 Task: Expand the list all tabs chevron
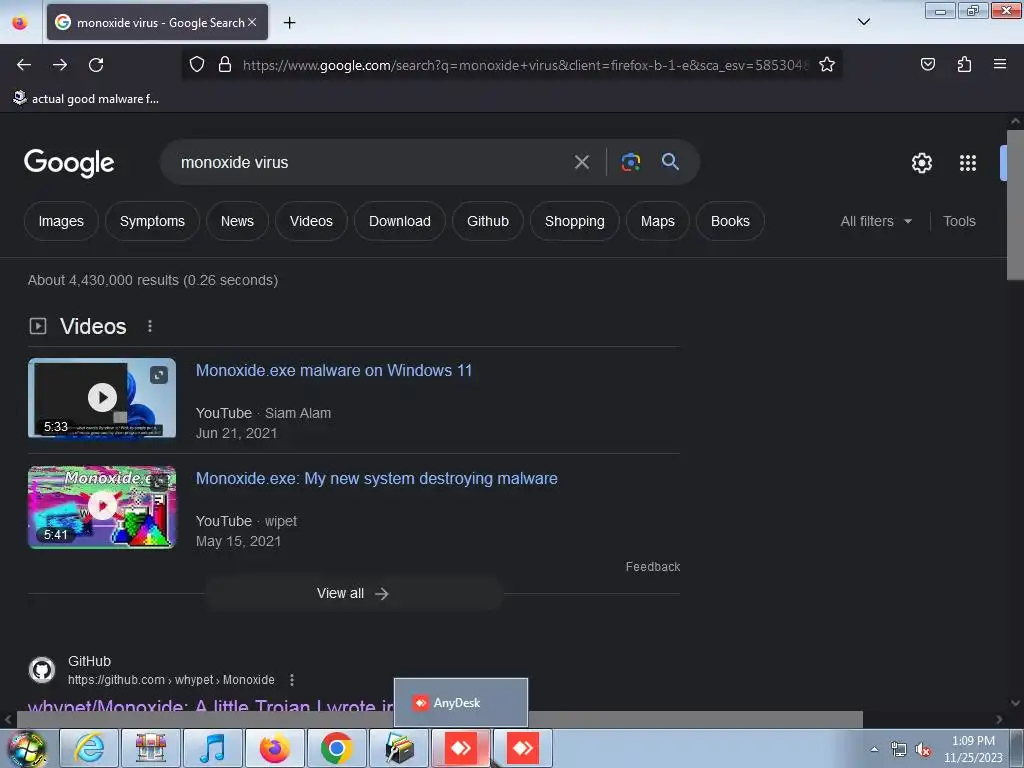[x=863, y=22]
